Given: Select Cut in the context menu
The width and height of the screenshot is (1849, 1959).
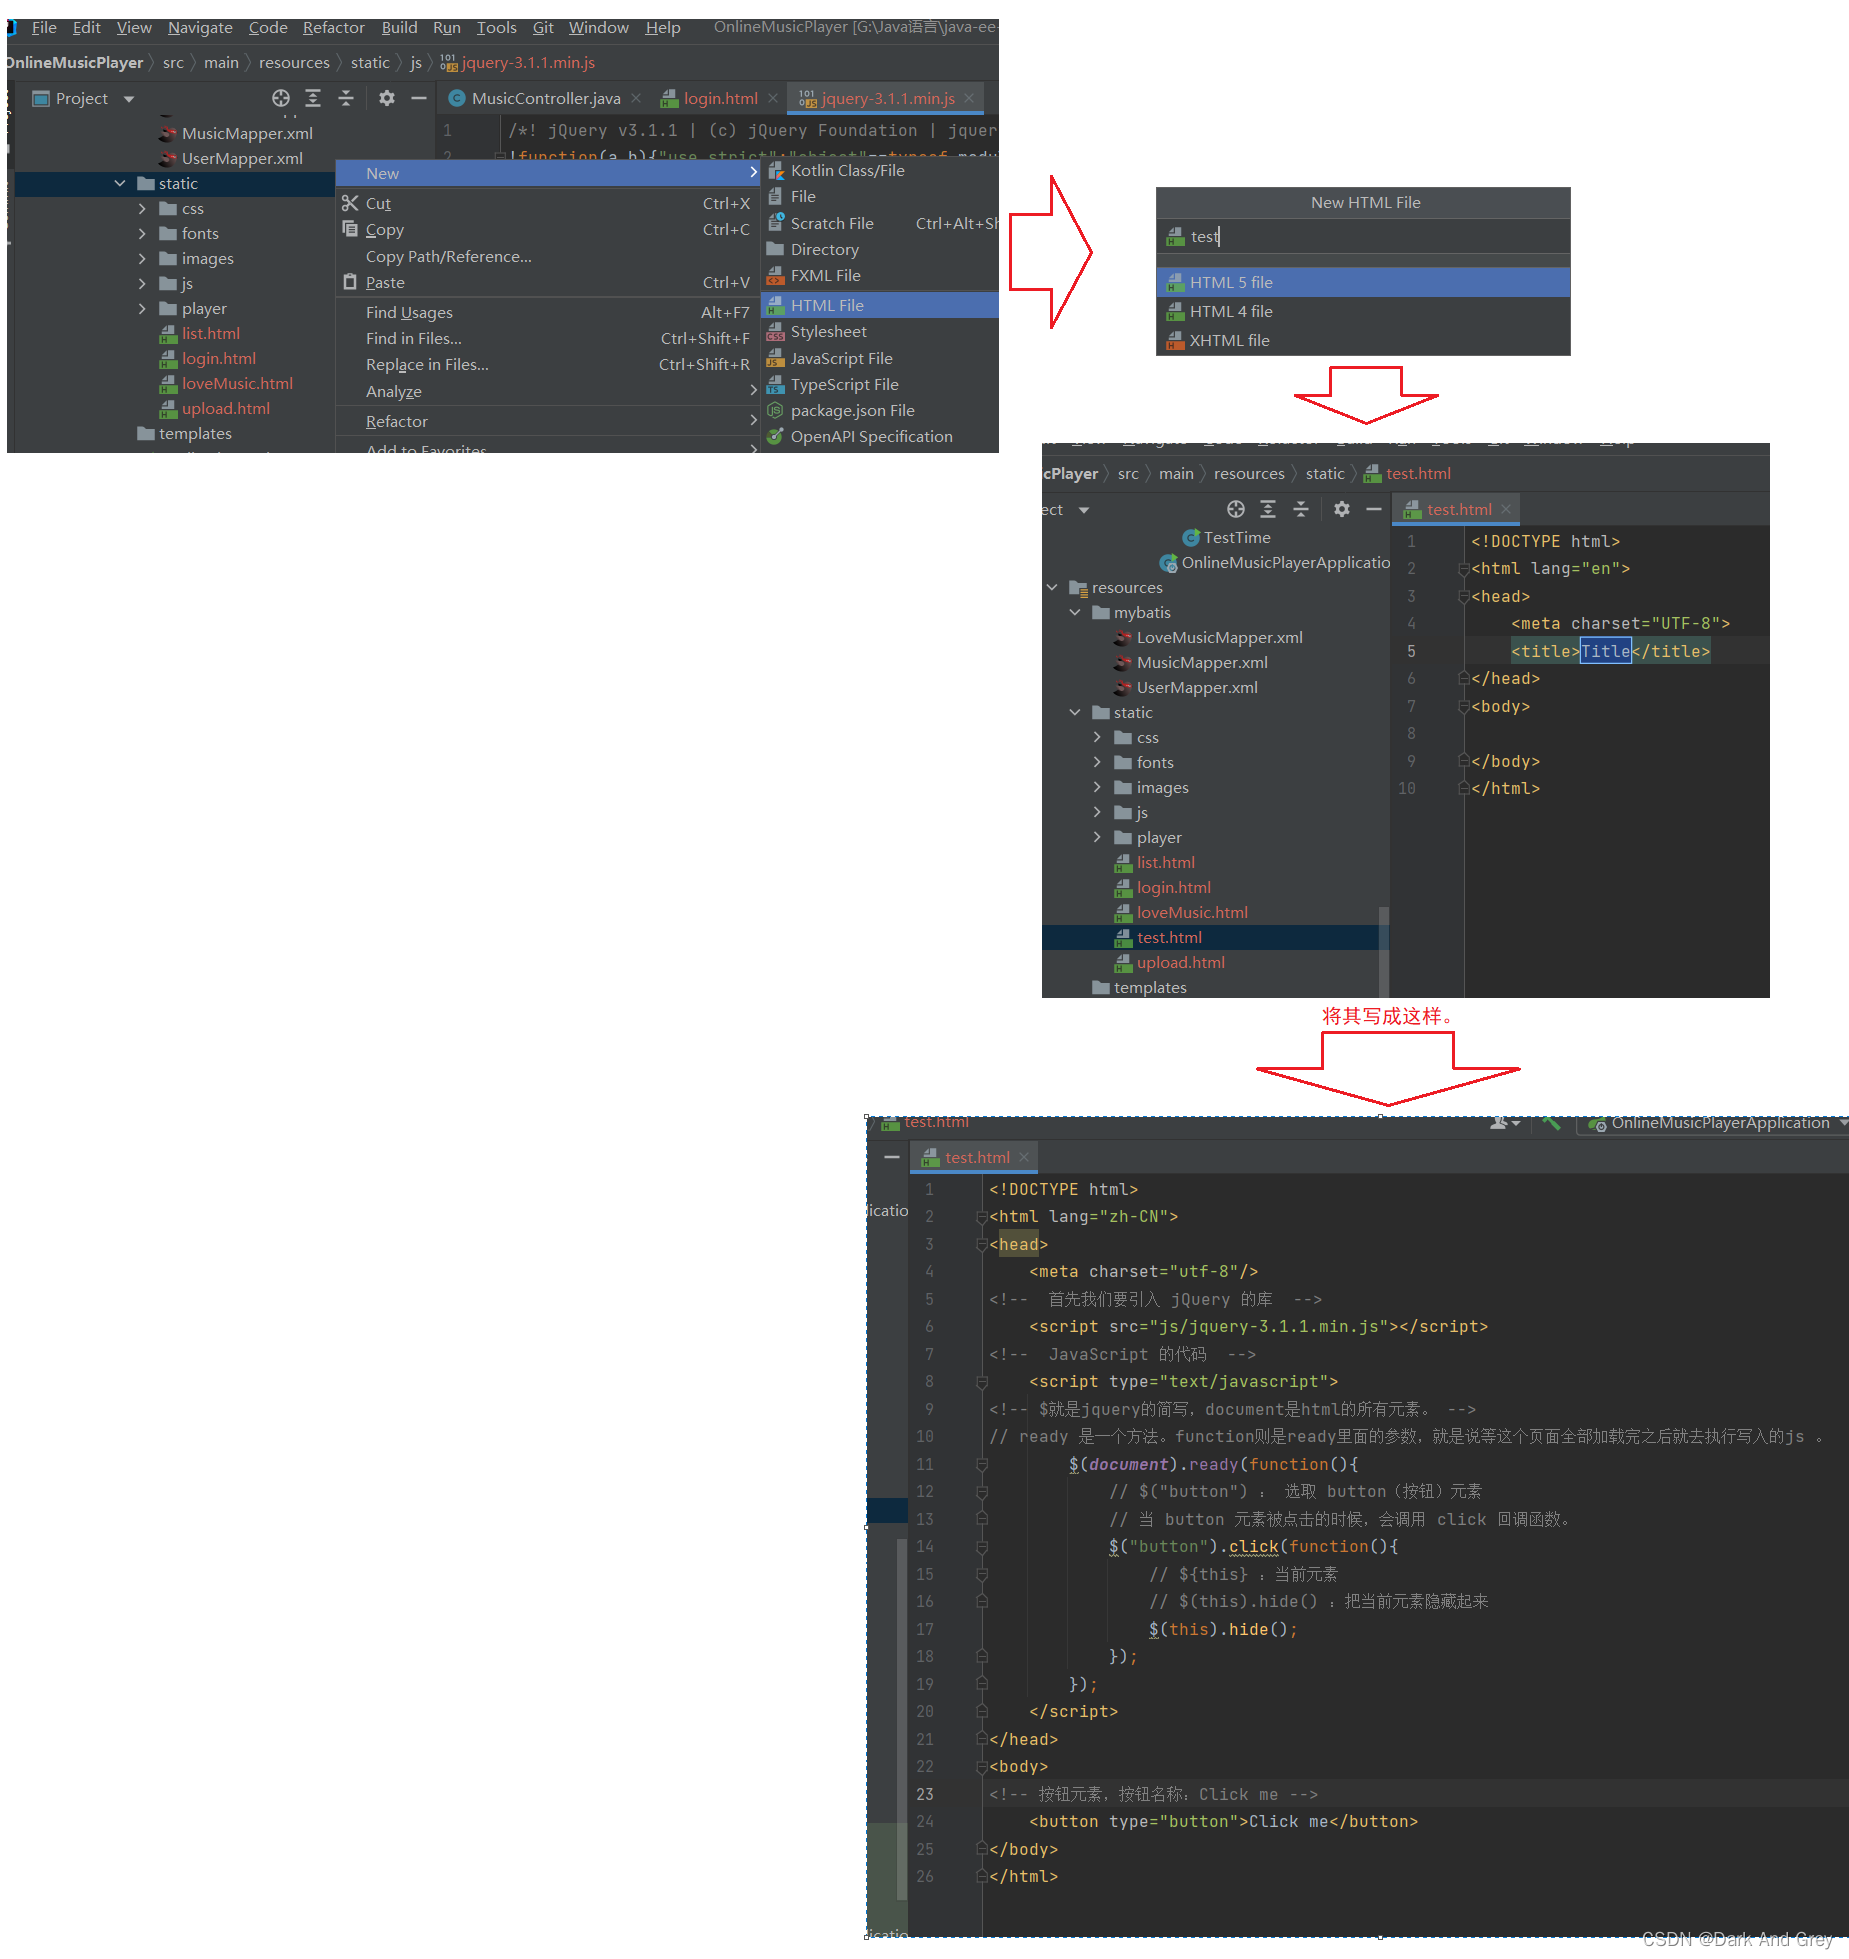Looking at the screenshot, I should 547,203.
